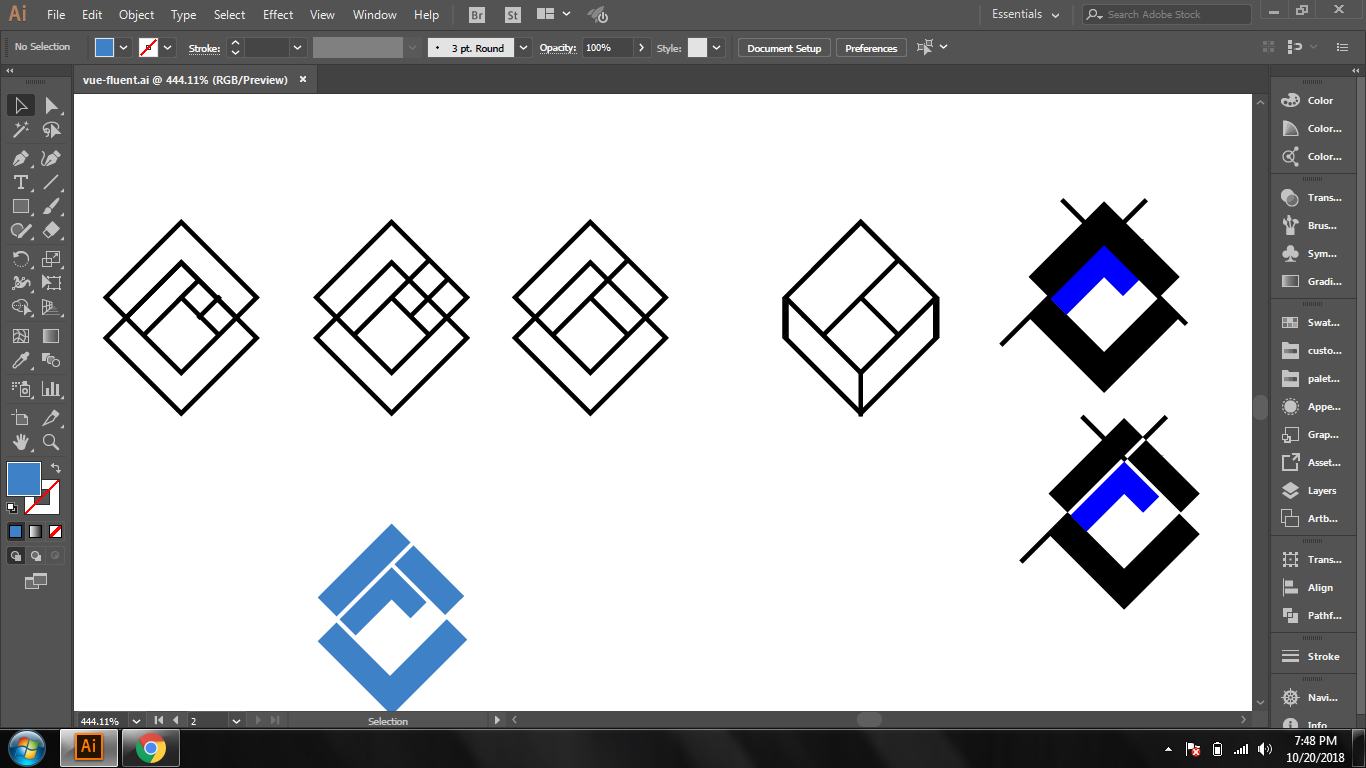
Task: Select the Mesh tool
Action: coord(20,336)
